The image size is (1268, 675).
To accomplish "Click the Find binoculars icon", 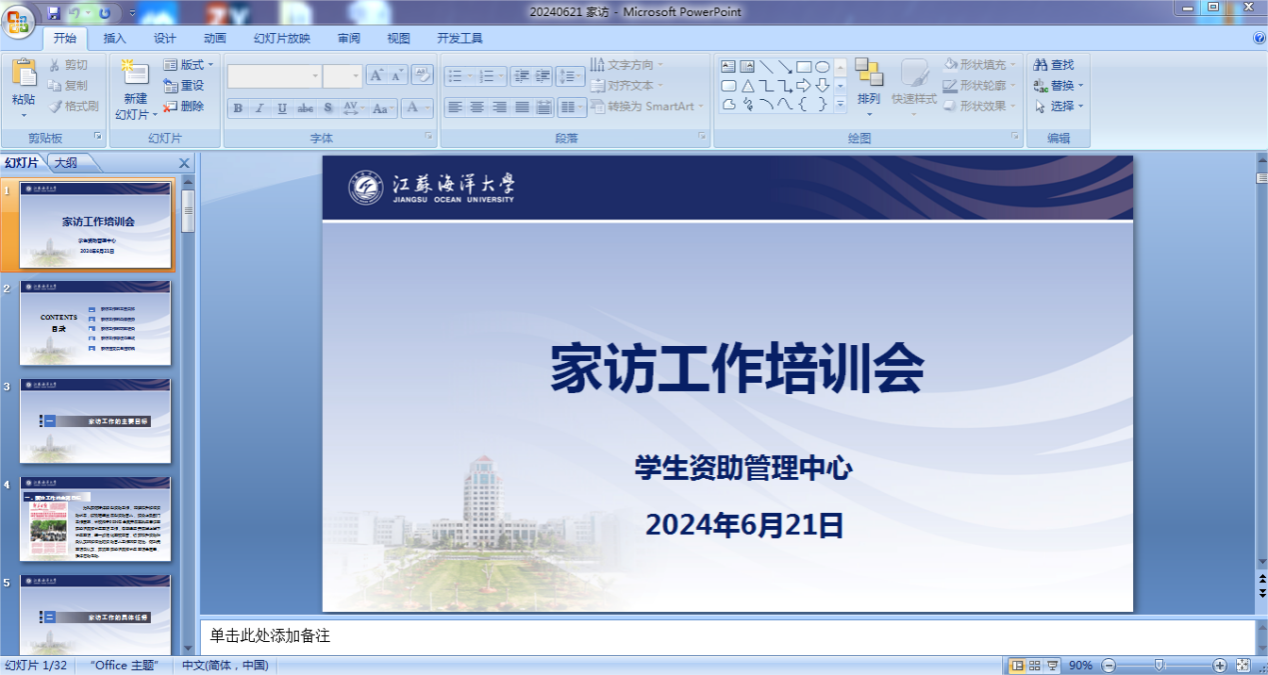I will 1041,65.
